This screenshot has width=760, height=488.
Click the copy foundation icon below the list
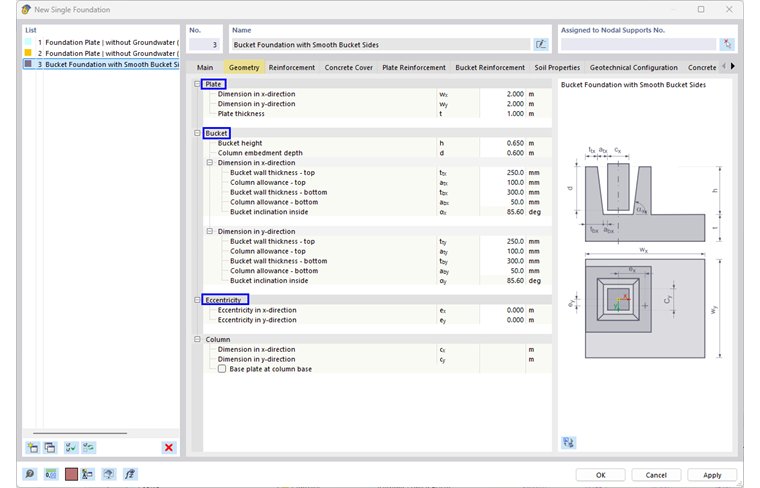50,448
